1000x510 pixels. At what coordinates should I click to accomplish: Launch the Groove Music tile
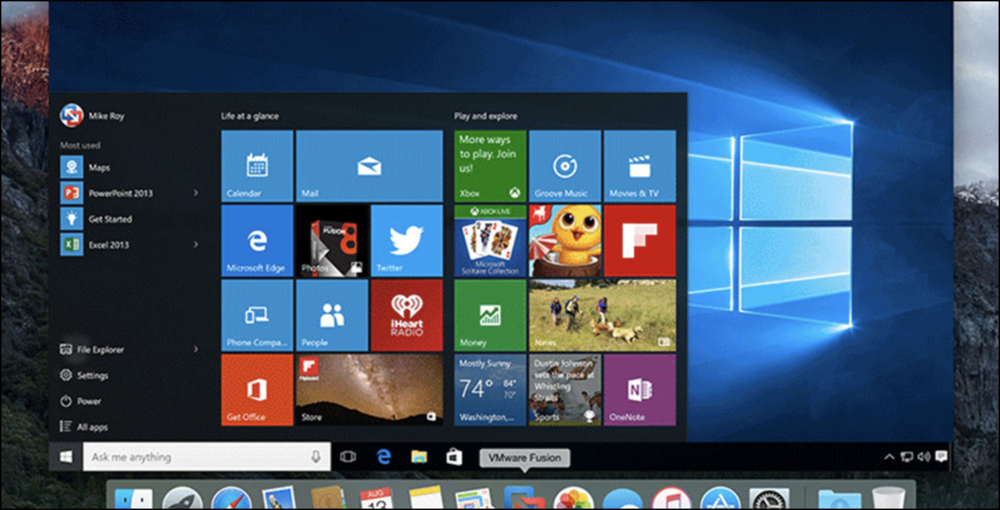(564, 166)
